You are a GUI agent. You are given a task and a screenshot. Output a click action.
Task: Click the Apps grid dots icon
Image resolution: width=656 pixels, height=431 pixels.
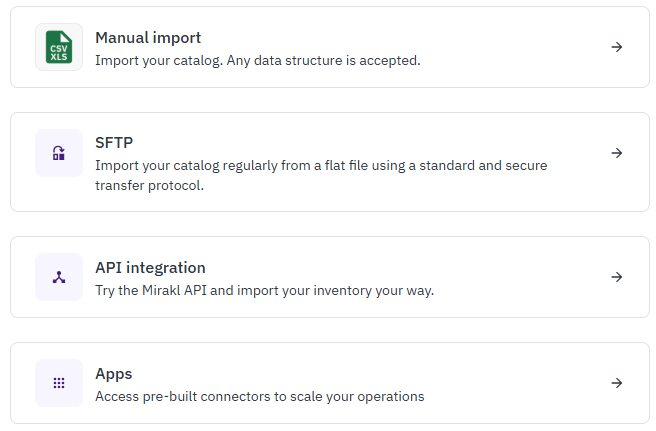click(59, 383)
